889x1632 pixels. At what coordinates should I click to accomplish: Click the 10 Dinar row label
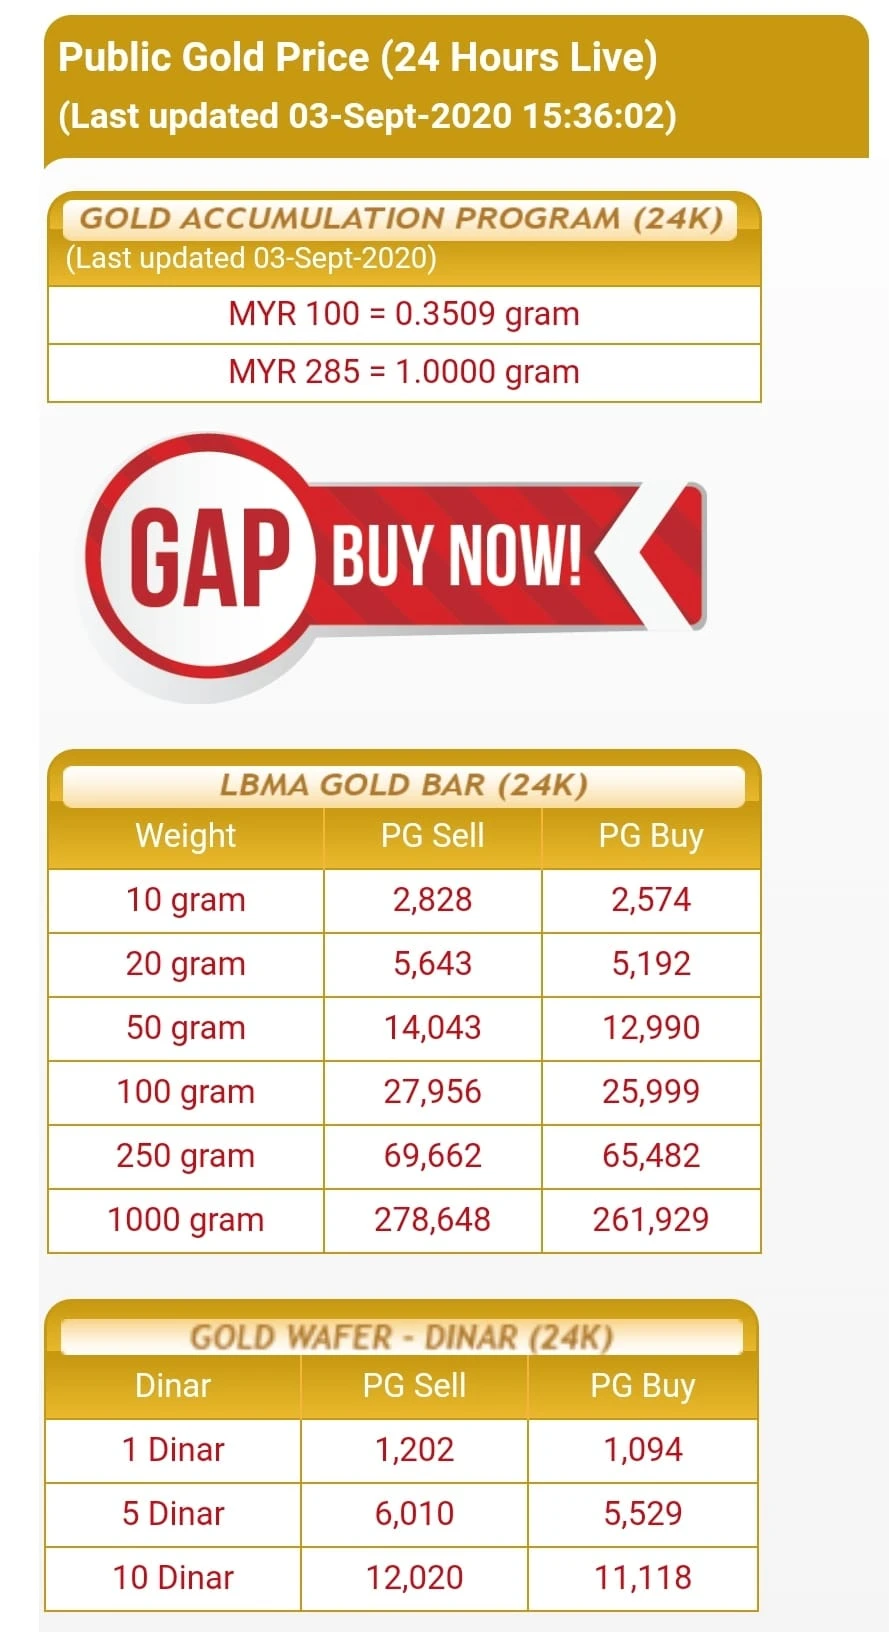click(x=173, y=1578)
